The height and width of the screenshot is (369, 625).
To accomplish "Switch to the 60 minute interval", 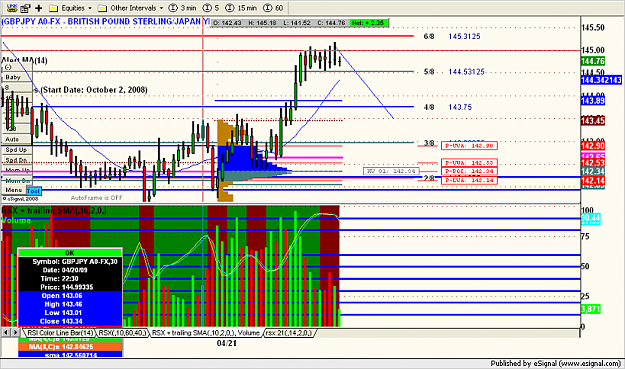I will (273, 8).
